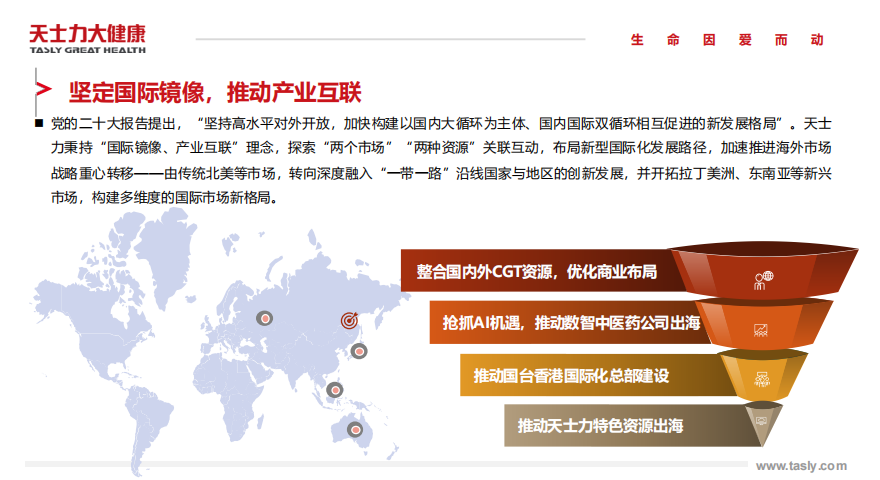Viewport: 880px width, 480px height.
Task: Click the paragraph line starting 市场，构建多维度
Action: click(x=164, y=198)
